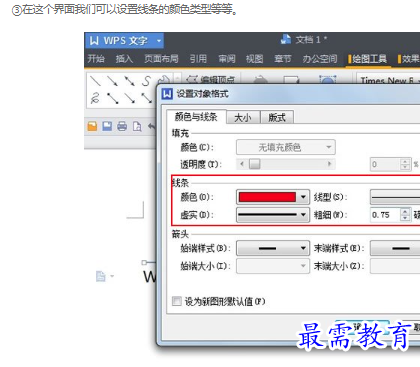This screenshot has height=367, width=420.
Task: Click the transparency percent input field
Action: click(x=385, y=164)
